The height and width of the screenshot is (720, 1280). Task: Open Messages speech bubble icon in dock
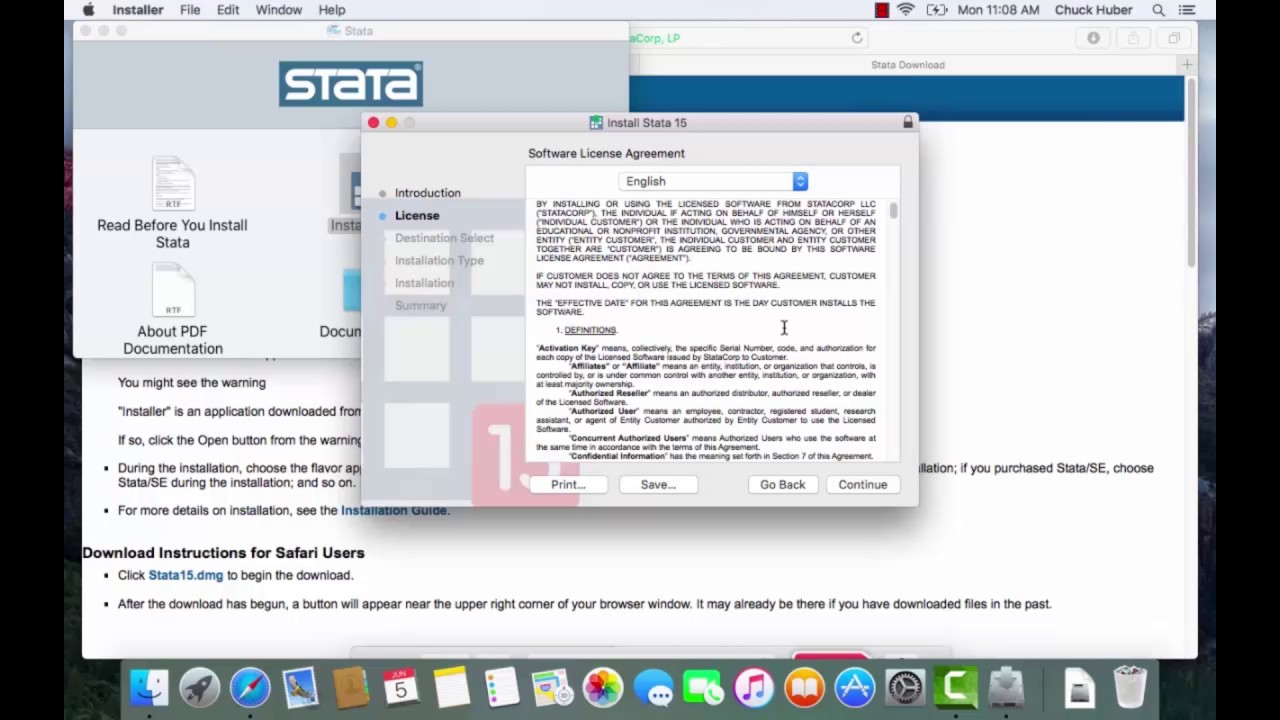pyautogui.click(x=653, y=688)
